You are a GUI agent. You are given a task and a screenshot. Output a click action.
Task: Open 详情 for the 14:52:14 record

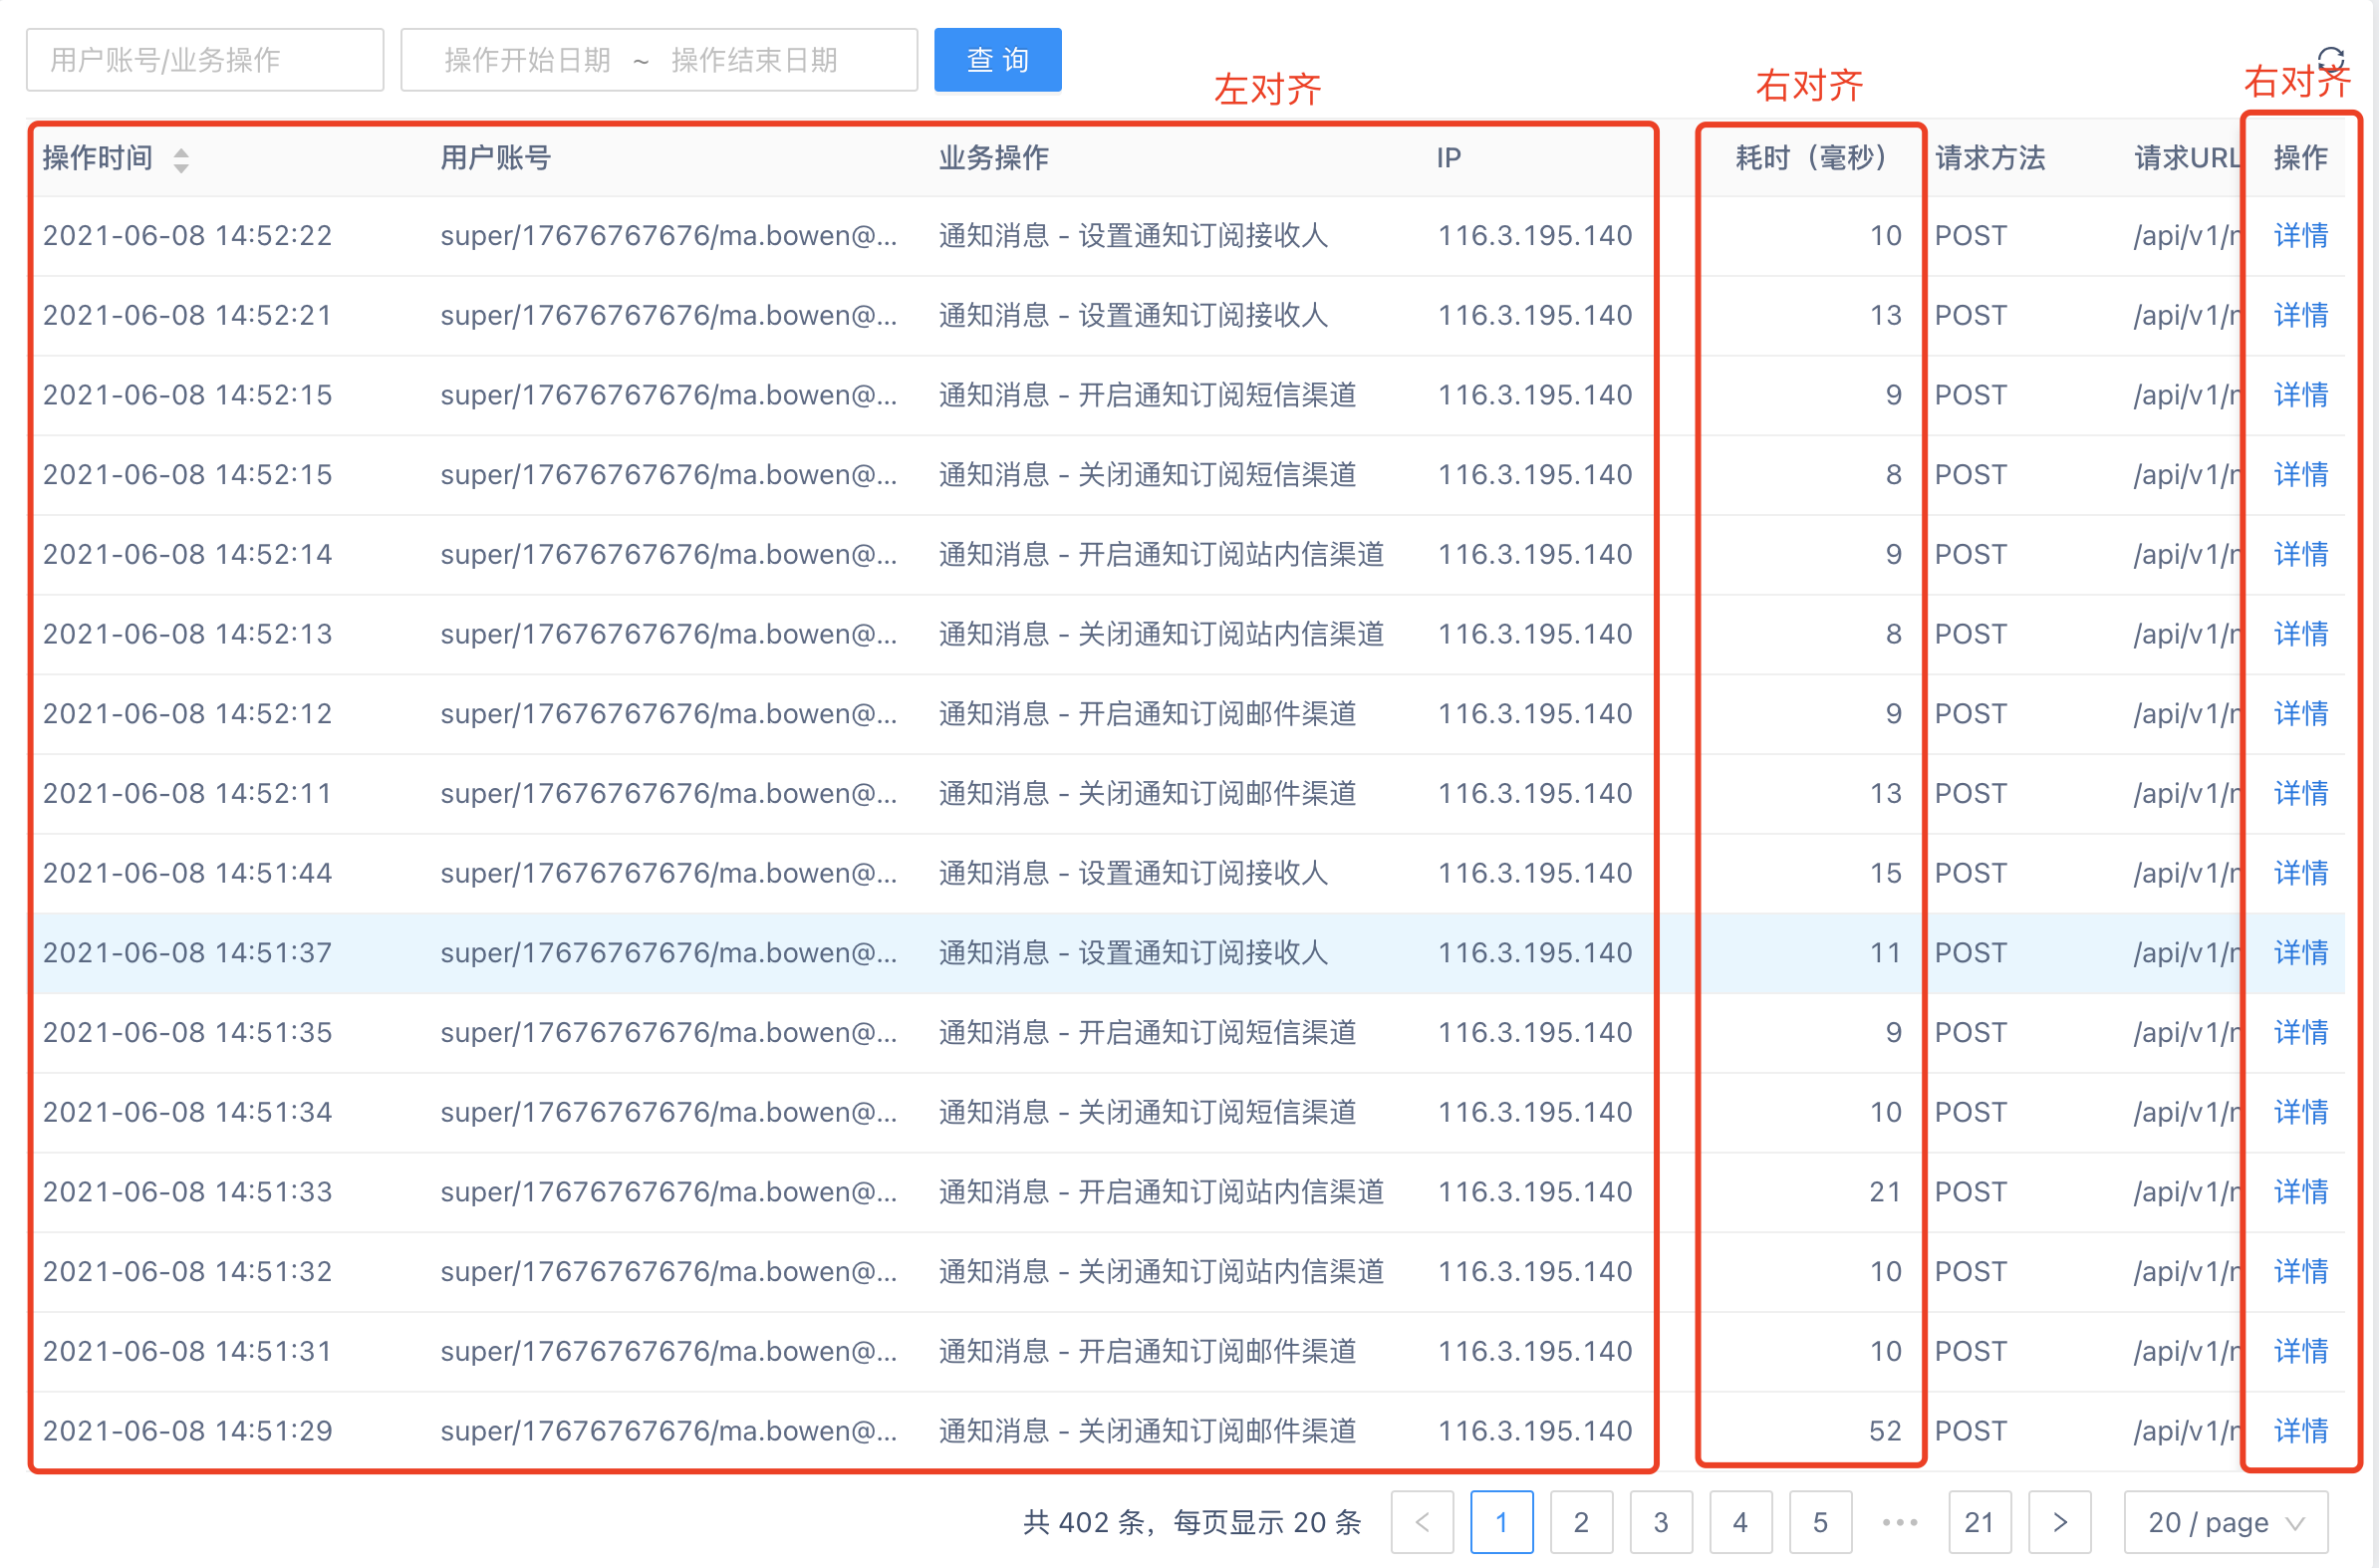pyautogui.click(x=2300, y=555)
